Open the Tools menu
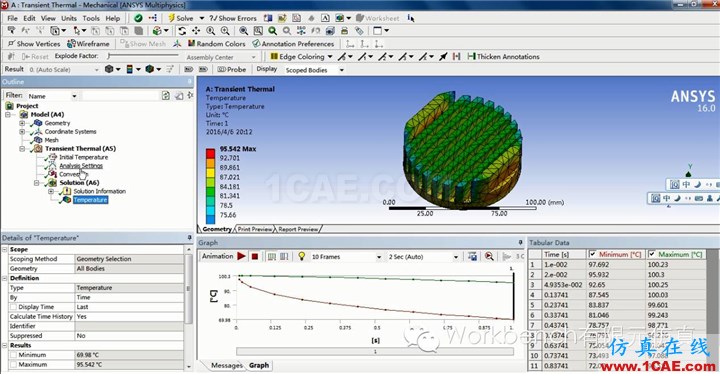Screen dimensions: 720x374 point(91,18)
